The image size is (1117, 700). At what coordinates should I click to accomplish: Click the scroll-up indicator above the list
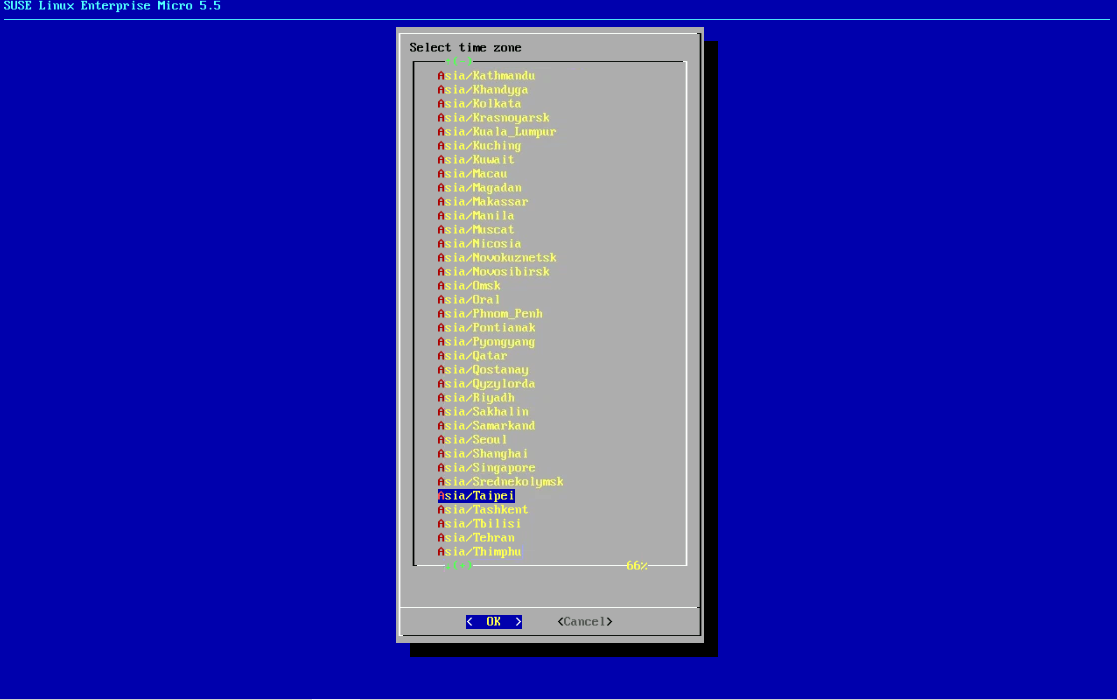pos(459,61)
